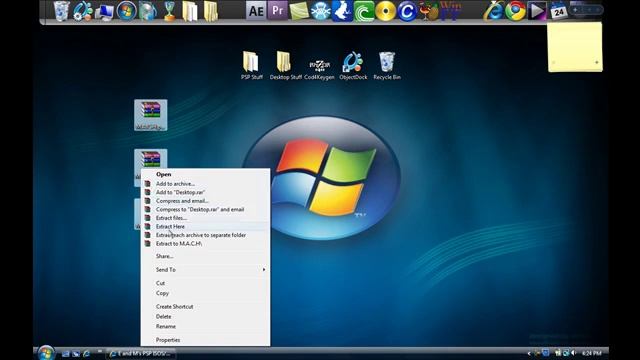Screen dimensions: 640x360
Task: Select Rename in the context menu
Action: pos(205,327)
